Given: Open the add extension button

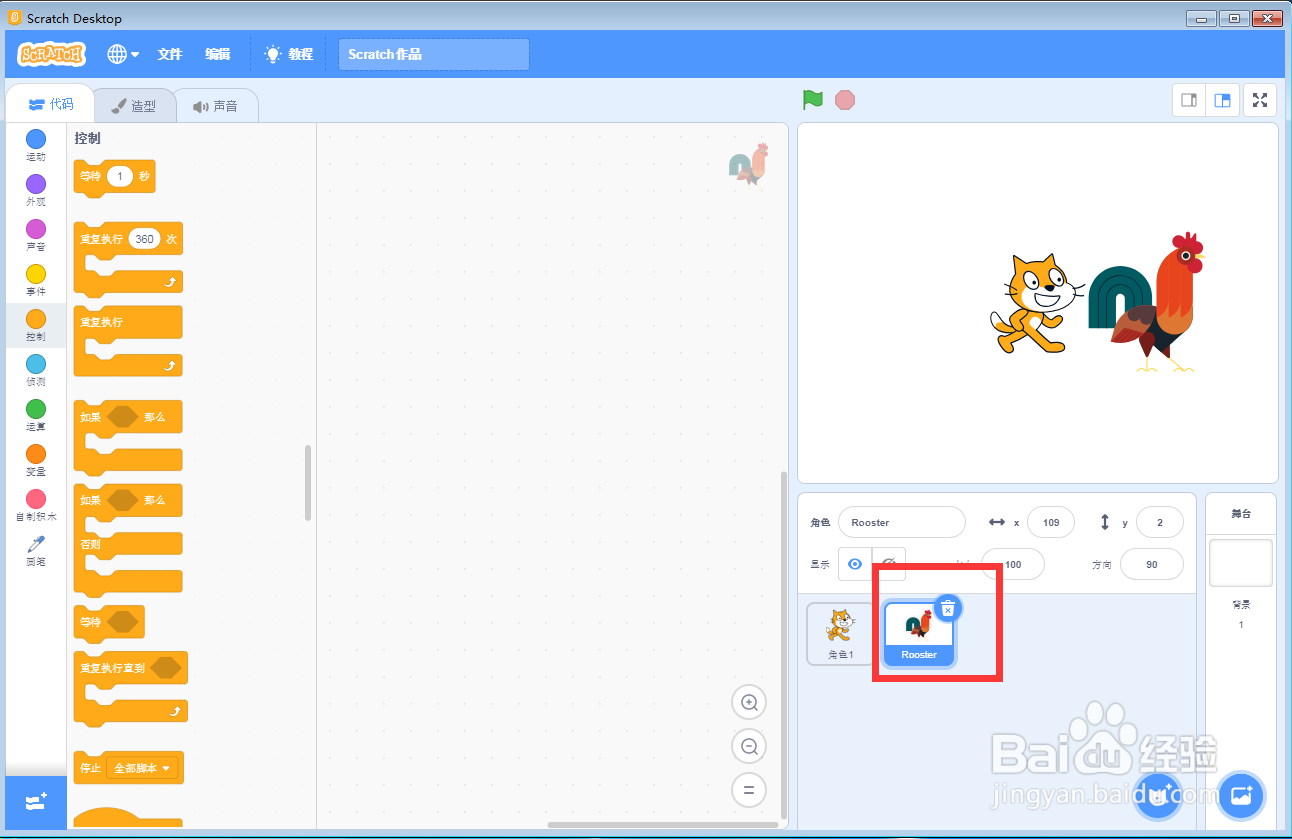Looking at the screenshot, I should (36, 802).
